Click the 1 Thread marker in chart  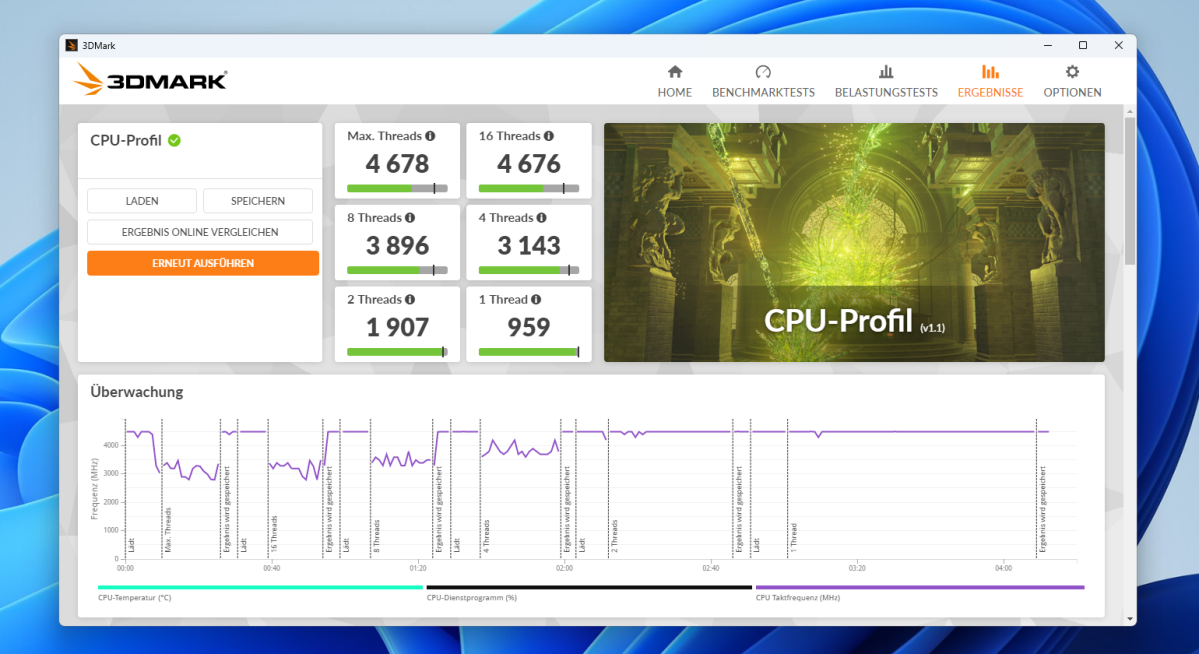coord(794,537)
